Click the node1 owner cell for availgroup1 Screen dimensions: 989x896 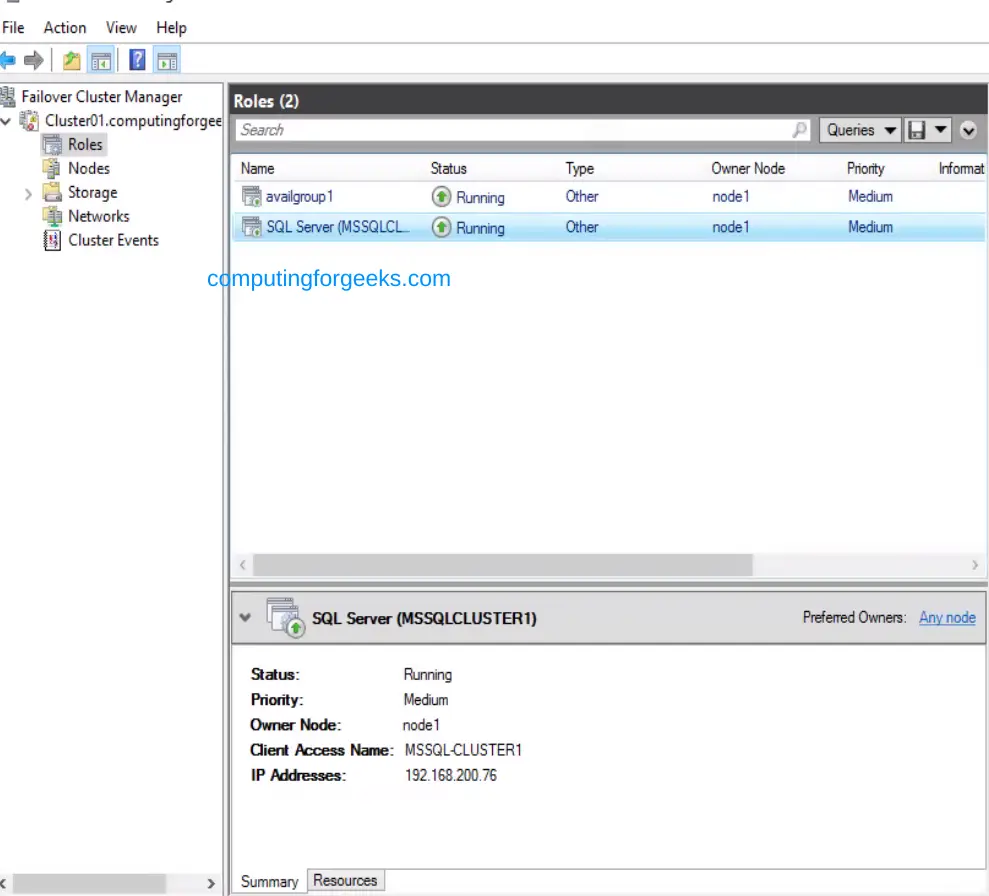click(730, 197)
